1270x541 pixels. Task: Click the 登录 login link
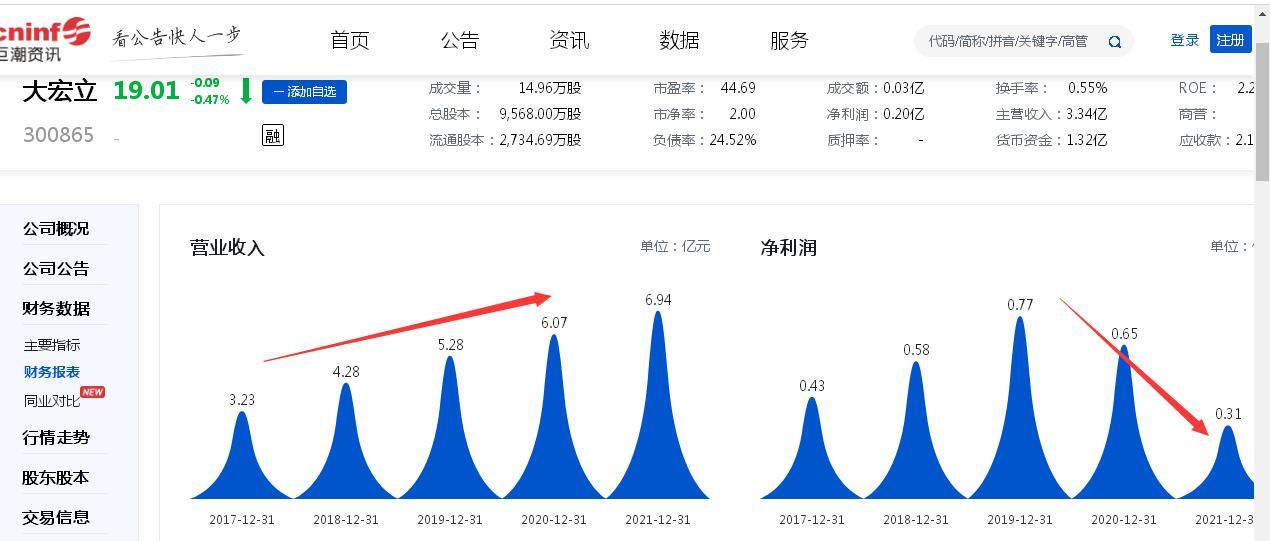pos(1184,40)
